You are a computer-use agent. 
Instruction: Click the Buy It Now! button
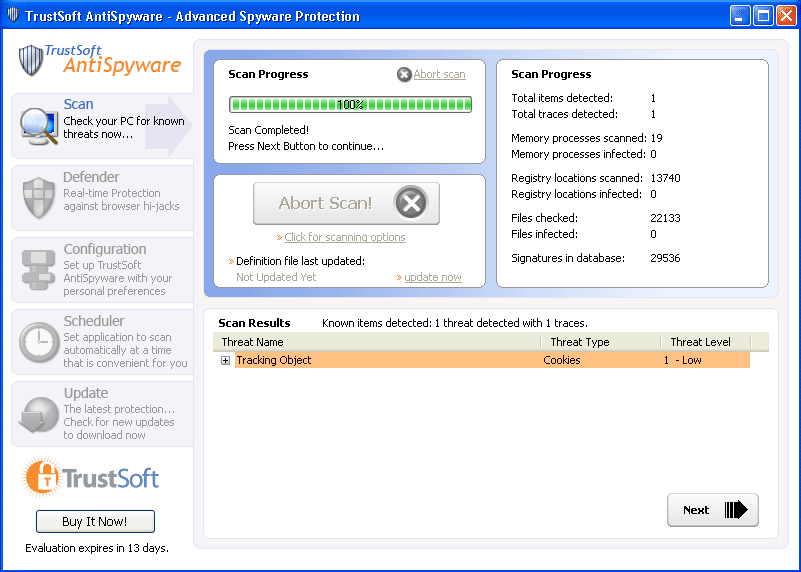(x=95, y=521)
